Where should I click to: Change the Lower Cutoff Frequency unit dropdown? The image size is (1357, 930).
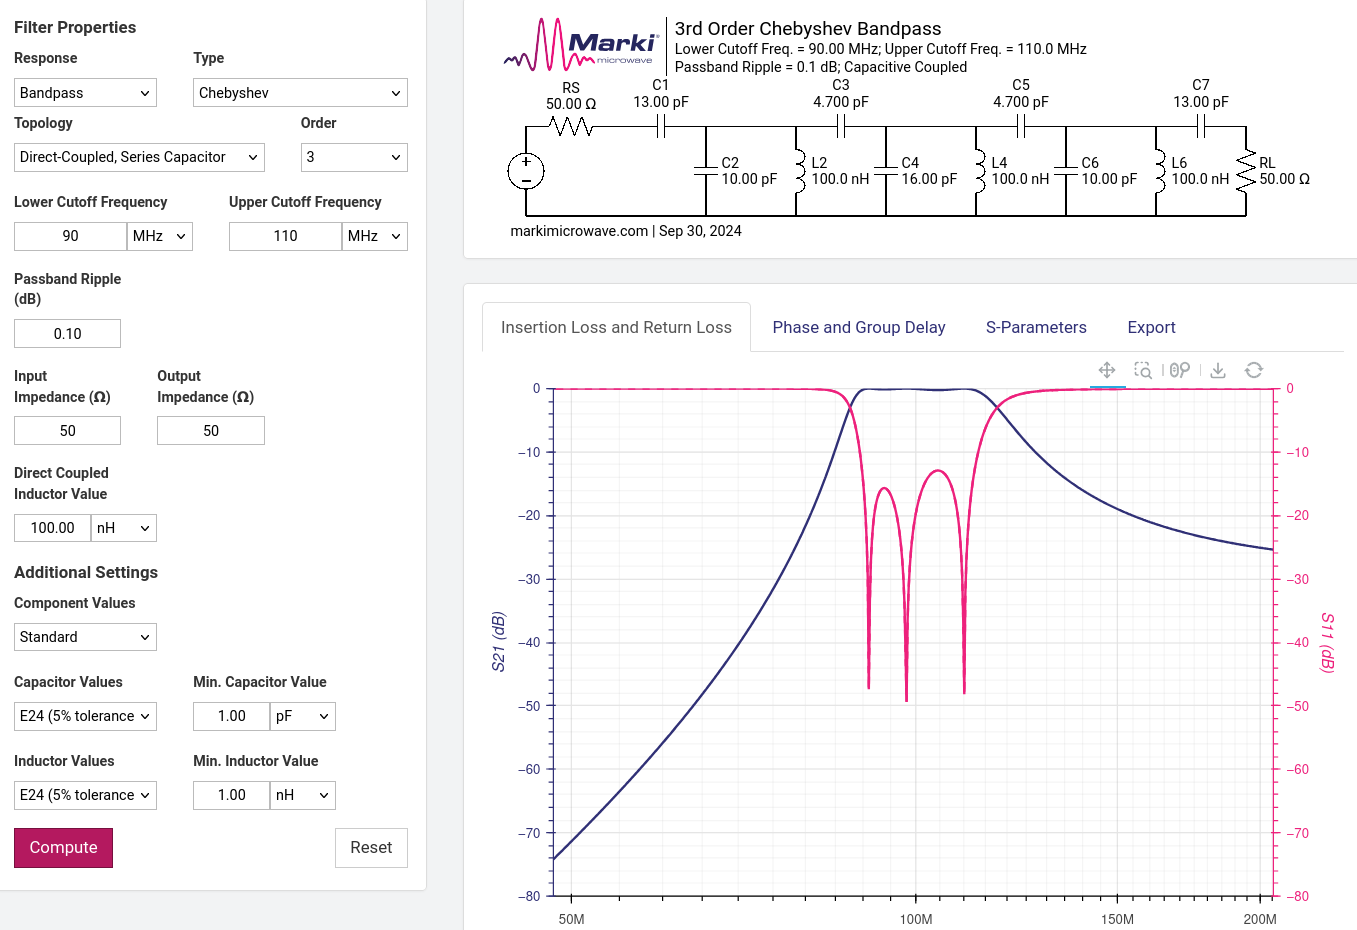(160, 236)
